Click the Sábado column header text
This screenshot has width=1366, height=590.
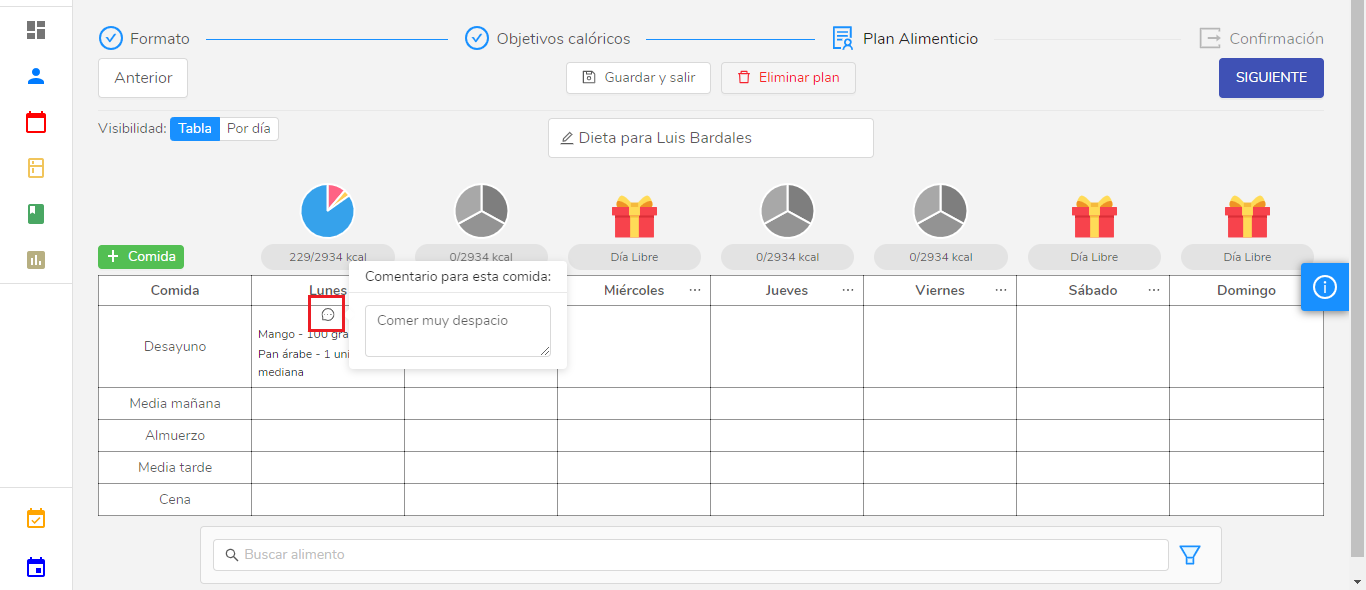point(1093,290)
